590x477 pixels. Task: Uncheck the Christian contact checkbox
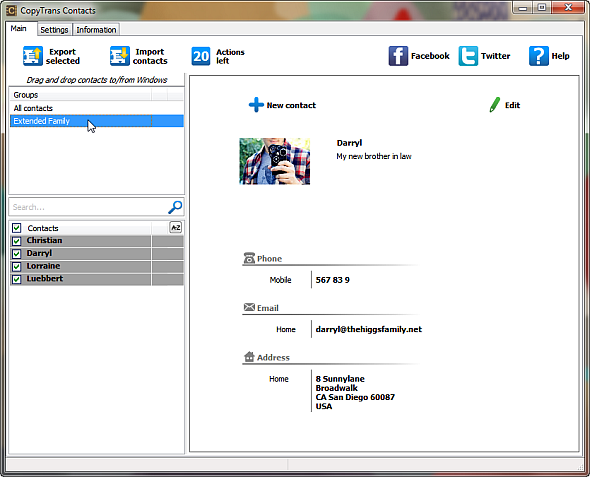[17, 241]
